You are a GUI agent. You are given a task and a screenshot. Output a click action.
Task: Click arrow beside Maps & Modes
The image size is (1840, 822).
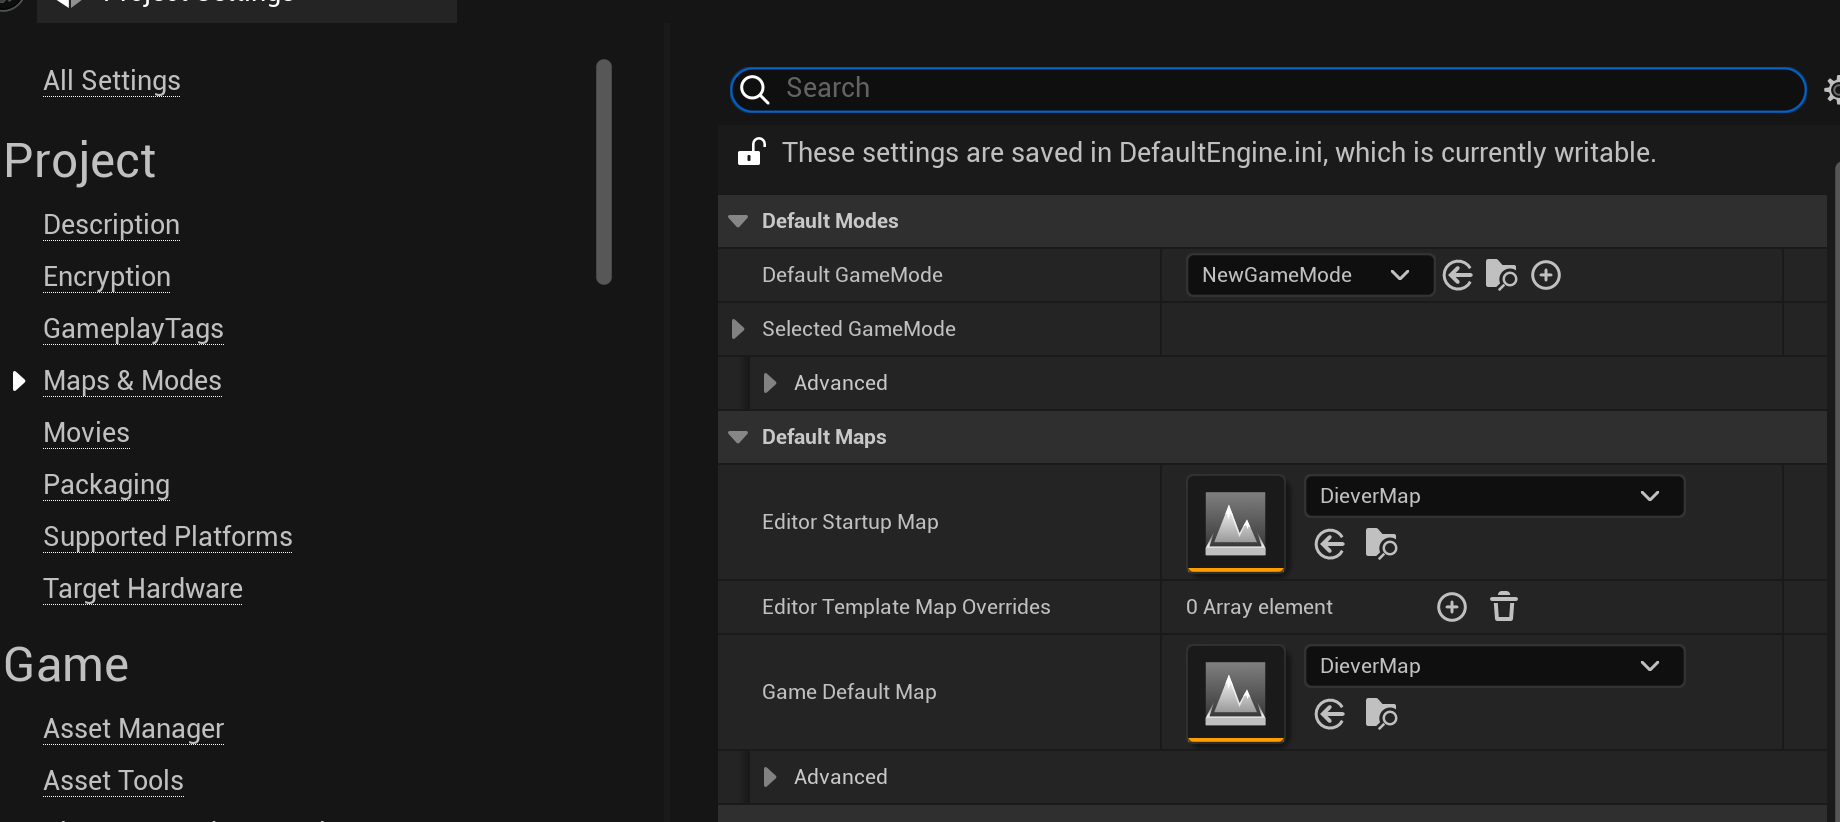coord(18,381)
